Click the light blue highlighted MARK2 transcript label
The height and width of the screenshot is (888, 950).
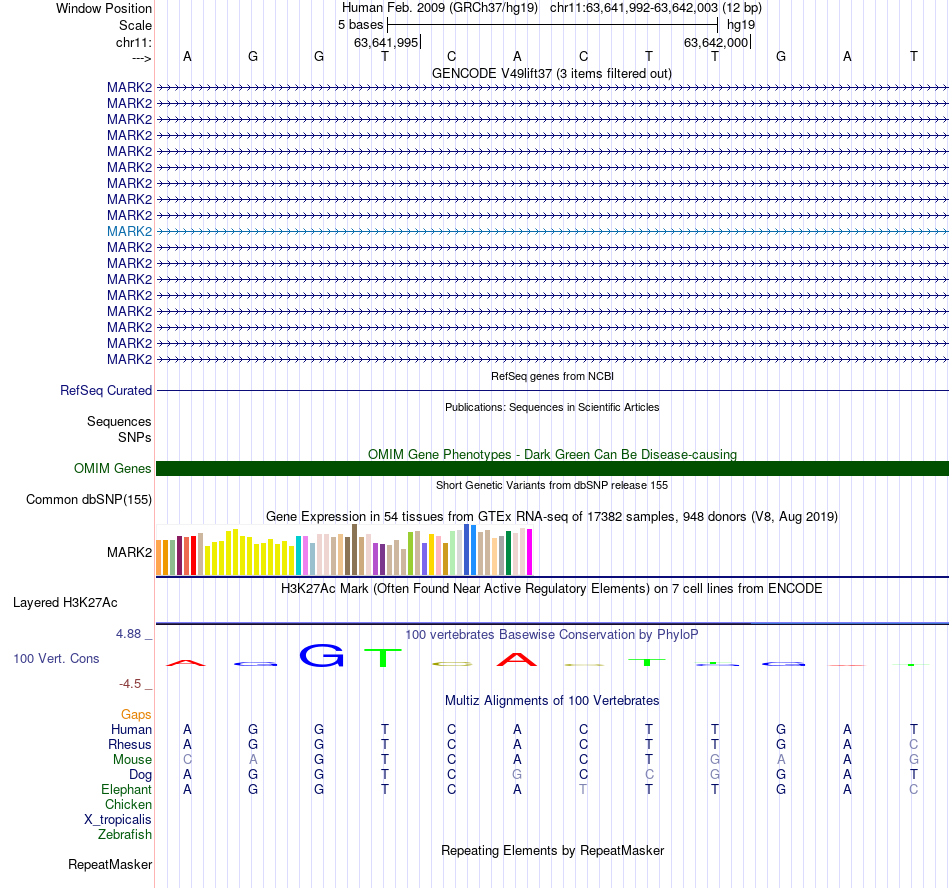click(129, 231)
